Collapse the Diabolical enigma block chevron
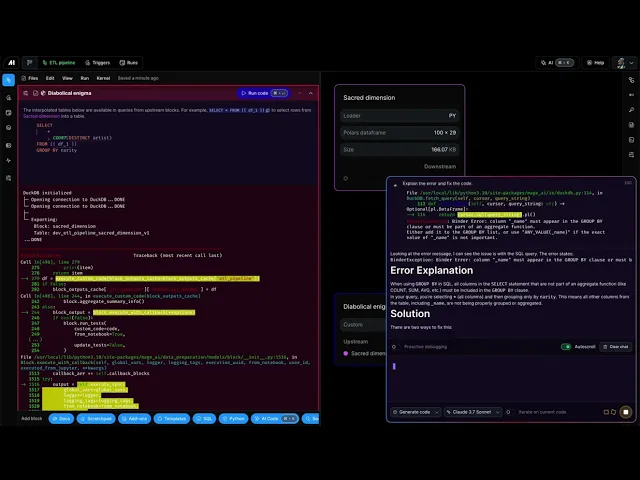Image resolution: width=640 pixels, height=480 pixels. tap(311, 93)
